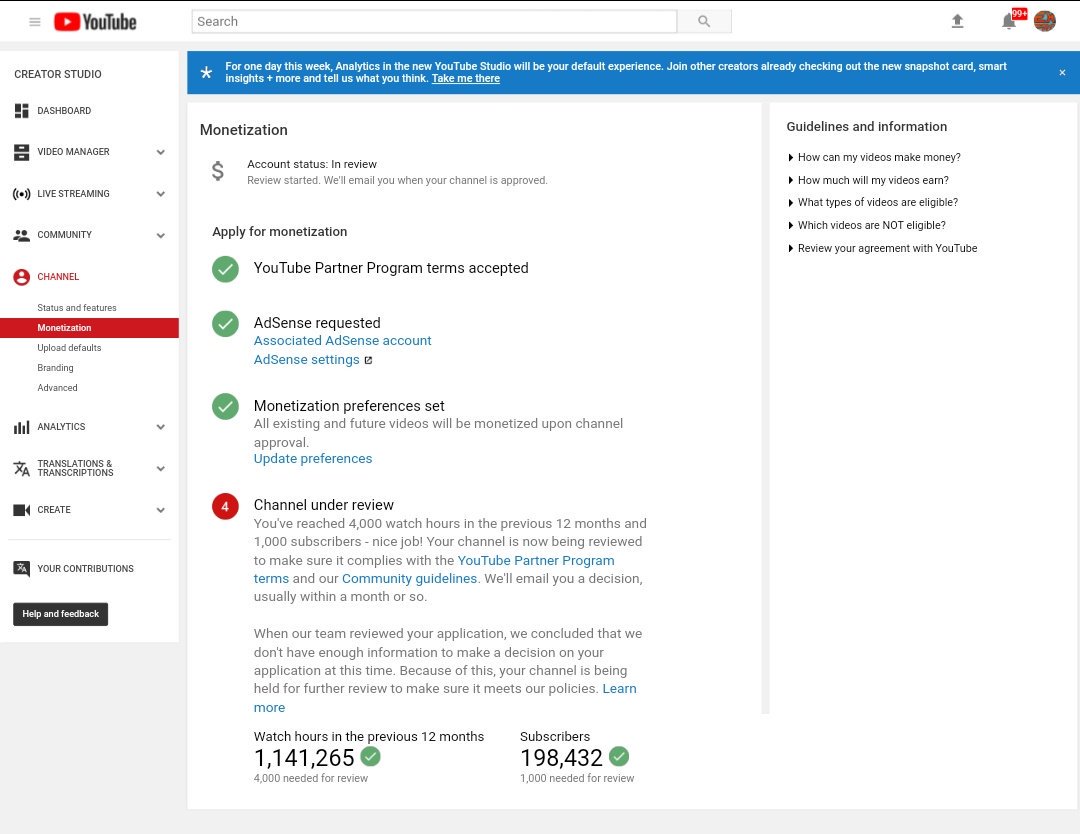Open the Community guidelines link

coord(409,578)
